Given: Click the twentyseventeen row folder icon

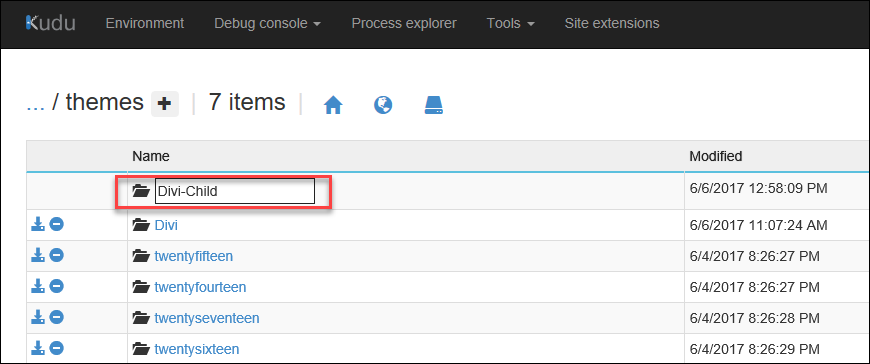Looking at the screenshot, I should click(141, 318).
